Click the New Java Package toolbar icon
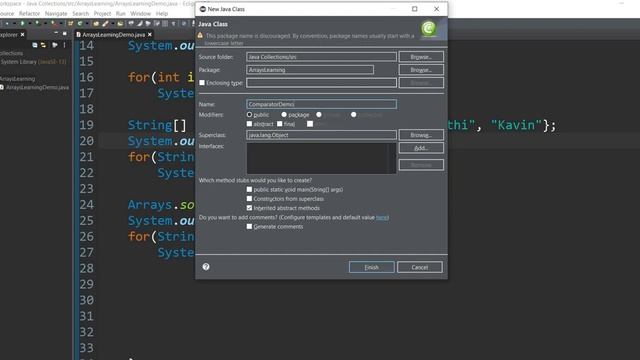Screen dimensions: 640x360 point(70,23)
